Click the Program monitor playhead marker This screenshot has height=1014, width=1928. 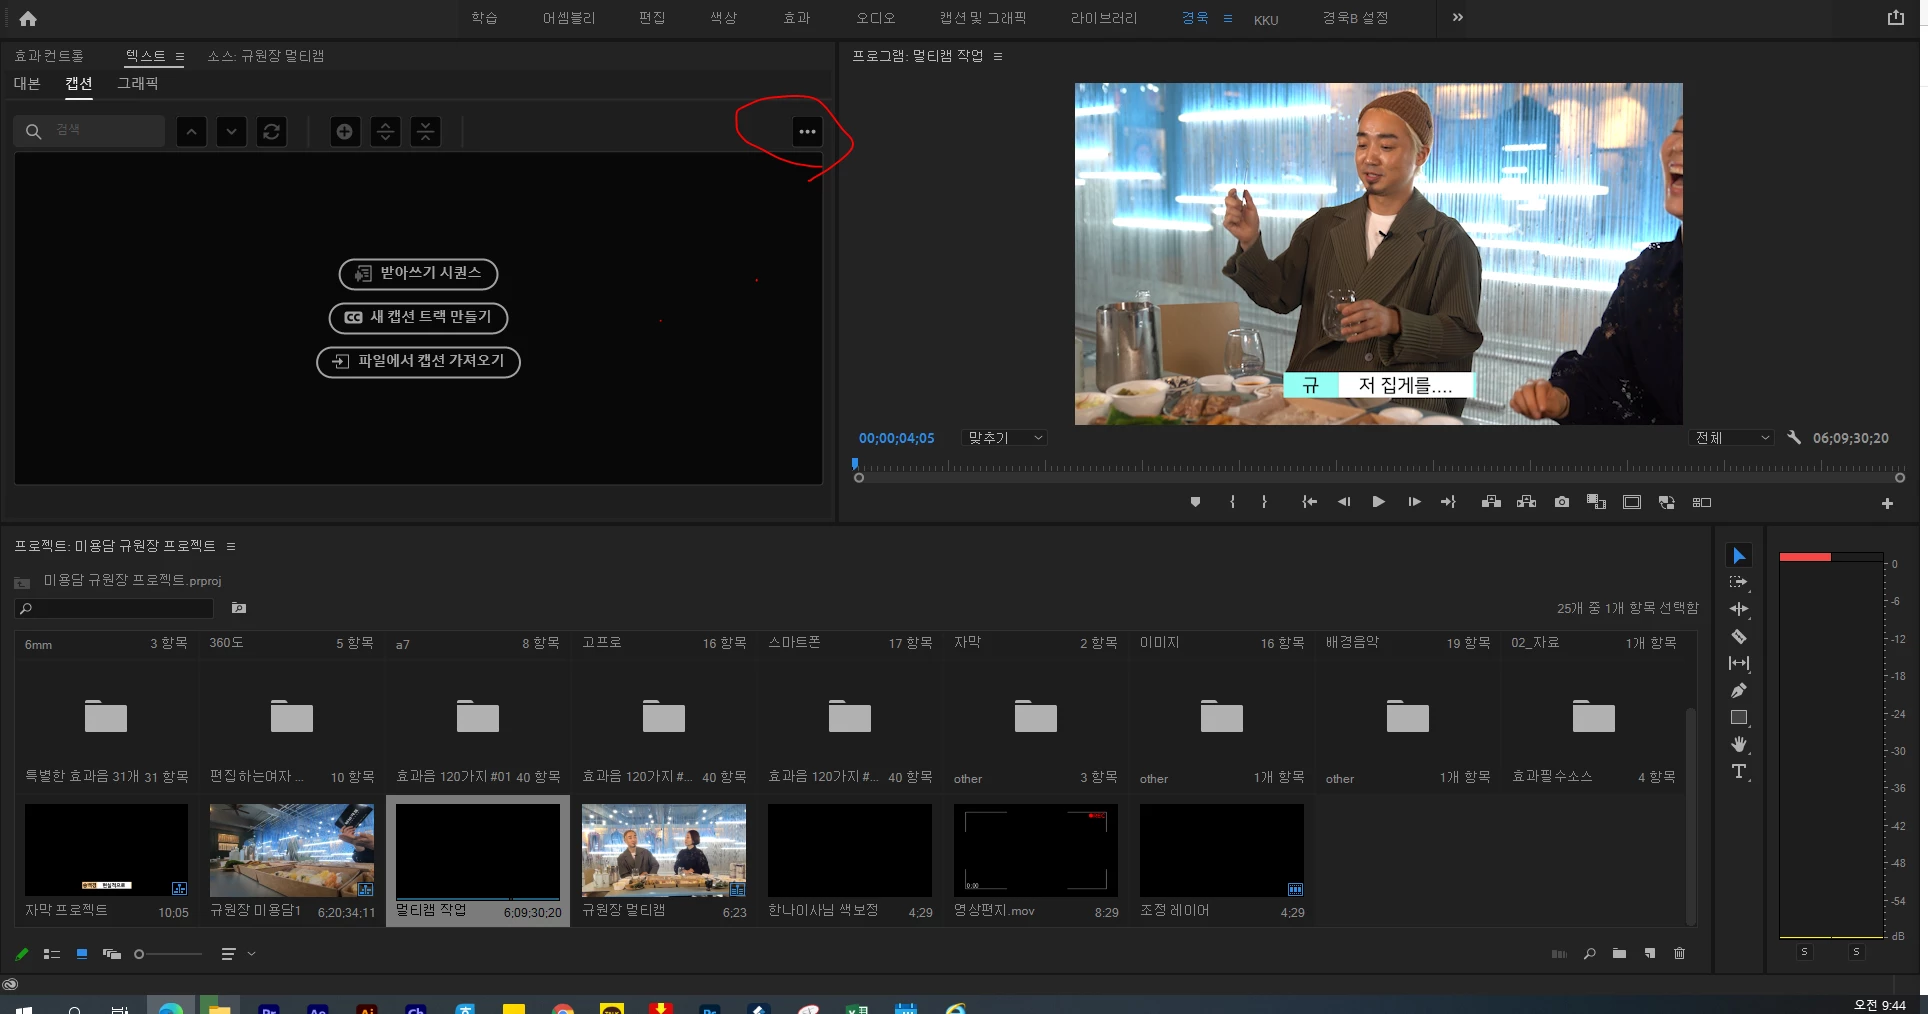coord(855,464)
